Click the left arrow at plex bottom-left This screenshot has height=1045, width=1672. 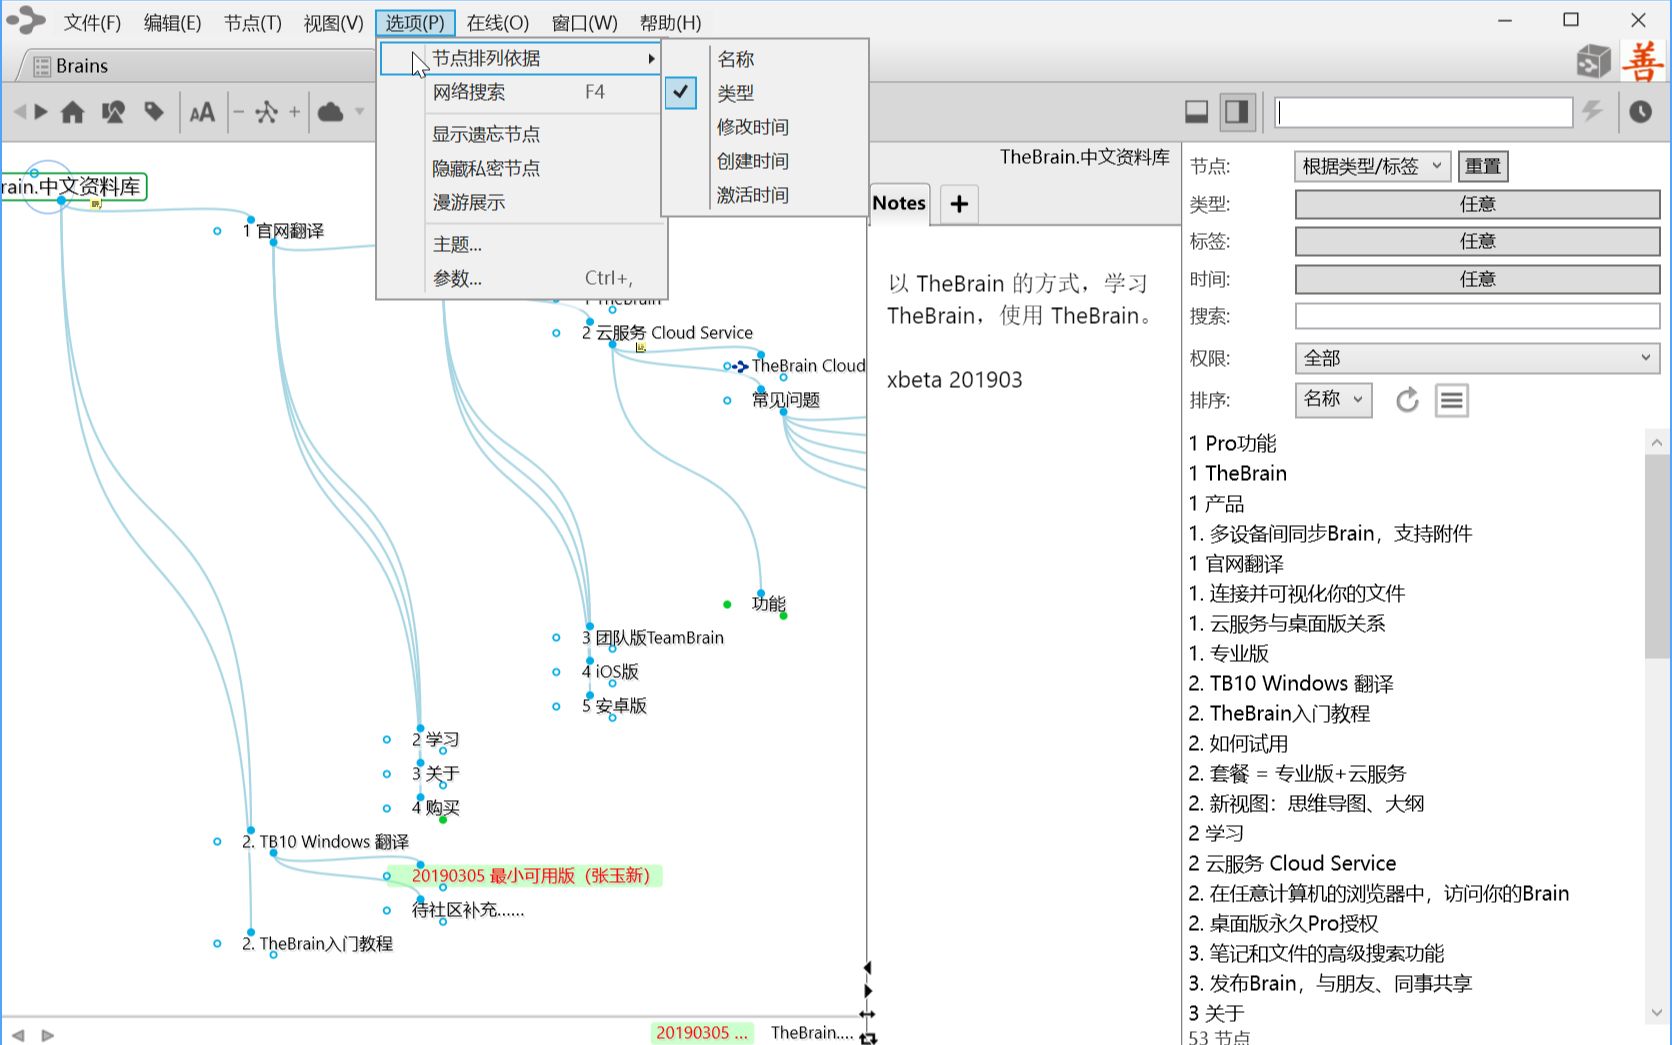18,1035
